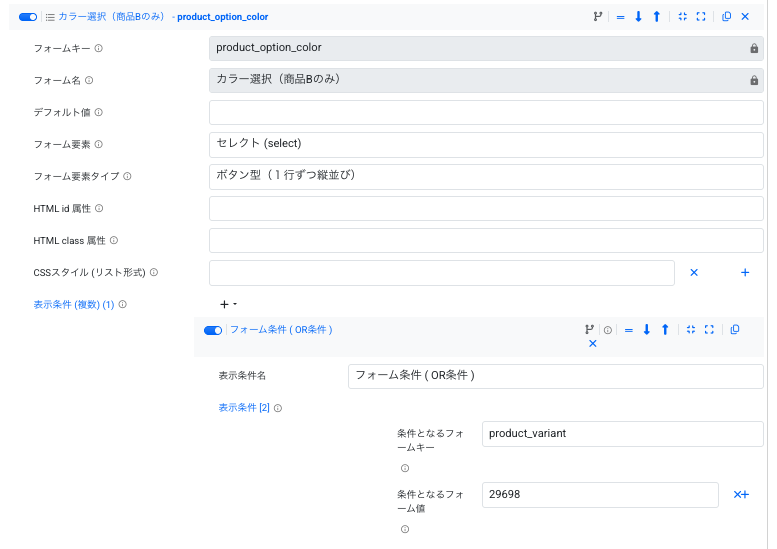Screen dimensions: 777x549
Task: Click the product_option_color link in the header
Action: point(222,17)
